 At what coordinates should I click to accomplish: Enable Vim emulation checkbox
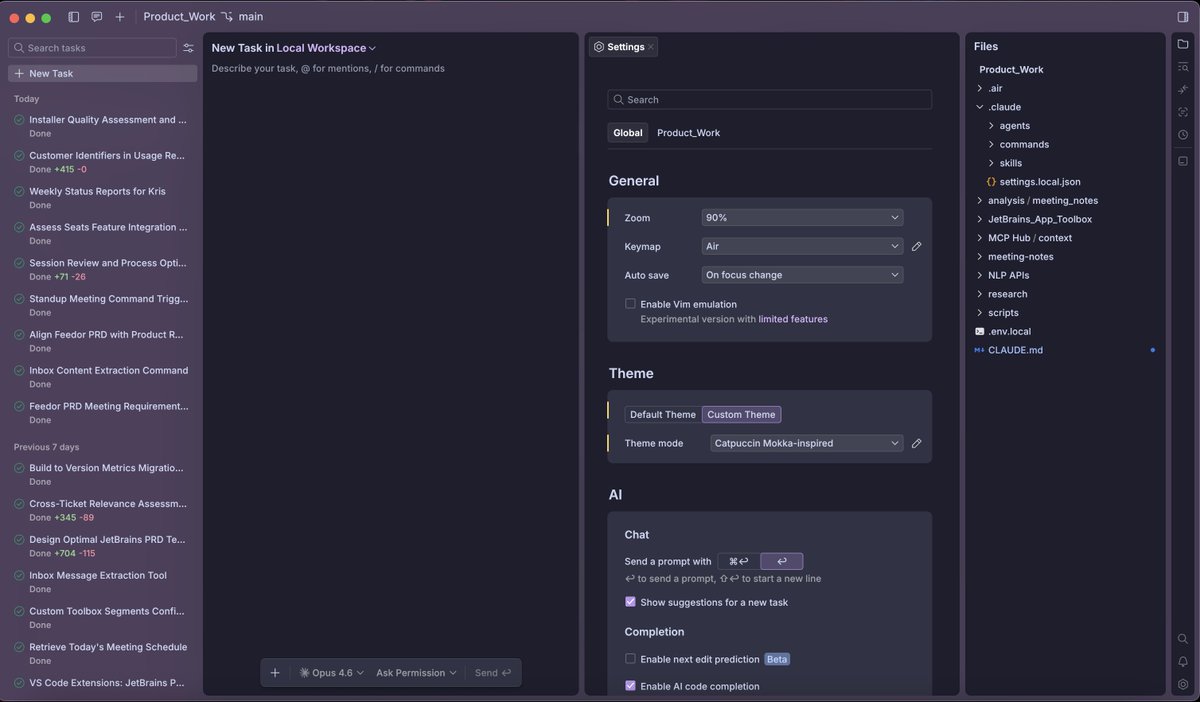630,304
